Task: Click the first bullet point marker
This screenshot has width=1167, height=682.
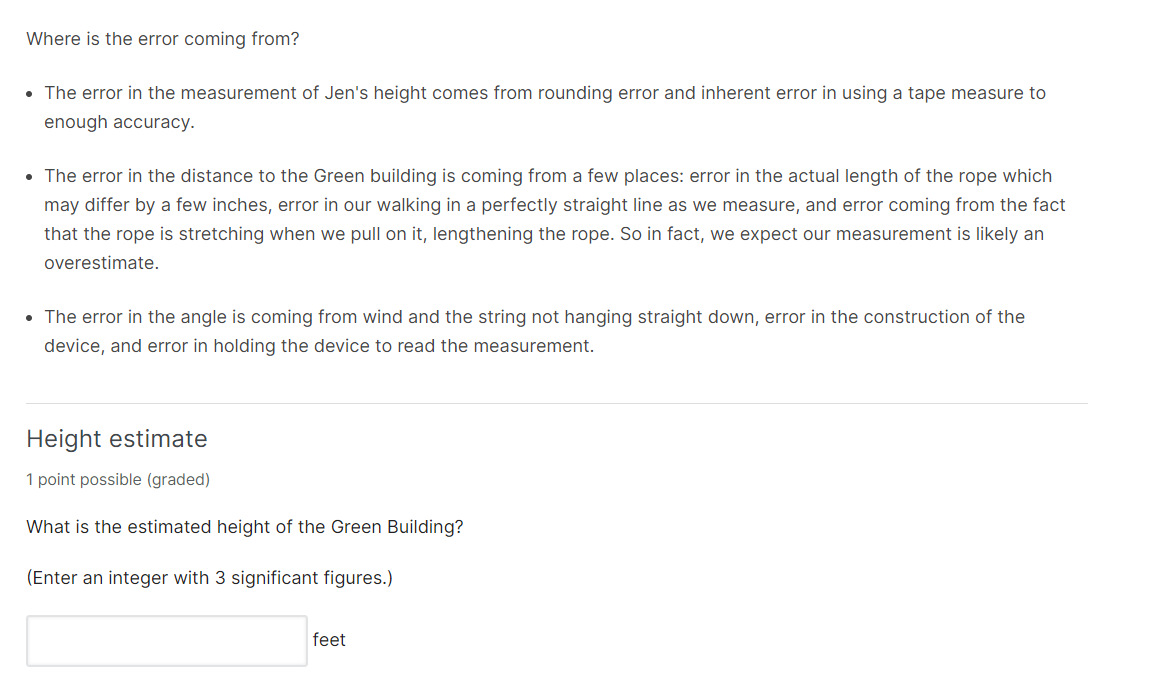Action: pyautogui.click(x=28, y=92)
